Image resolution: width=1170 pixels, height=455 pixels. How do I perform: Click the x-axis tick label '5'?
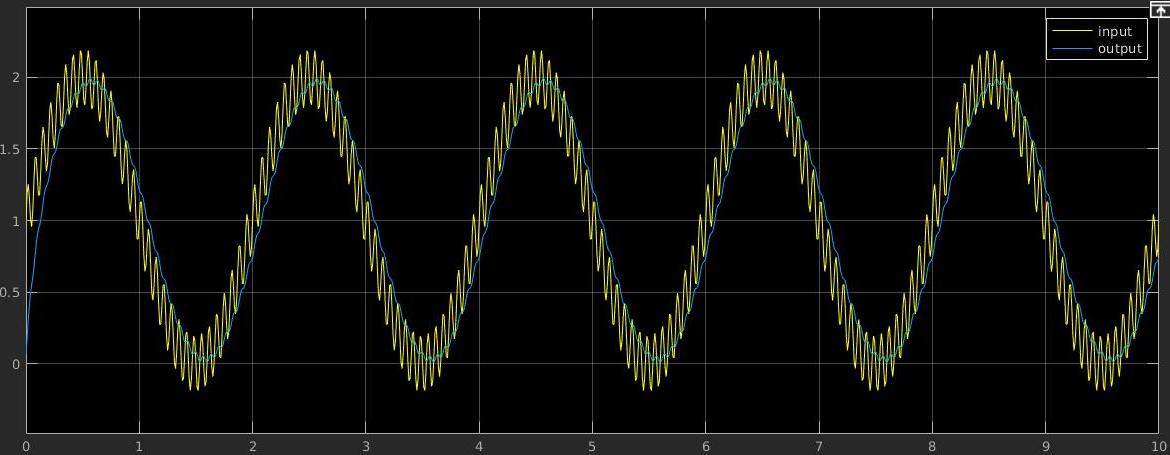(x=592, y=447)
